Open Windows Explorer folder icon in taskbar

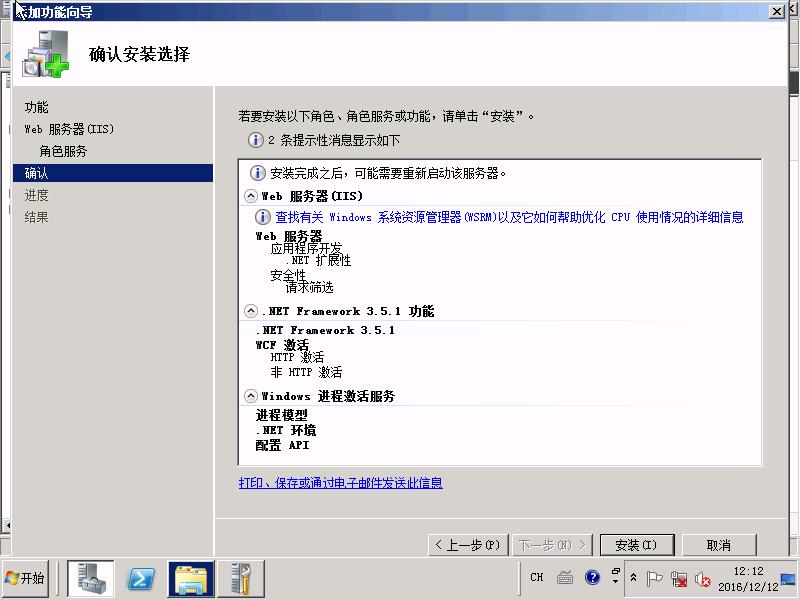(x=191, y=578)
